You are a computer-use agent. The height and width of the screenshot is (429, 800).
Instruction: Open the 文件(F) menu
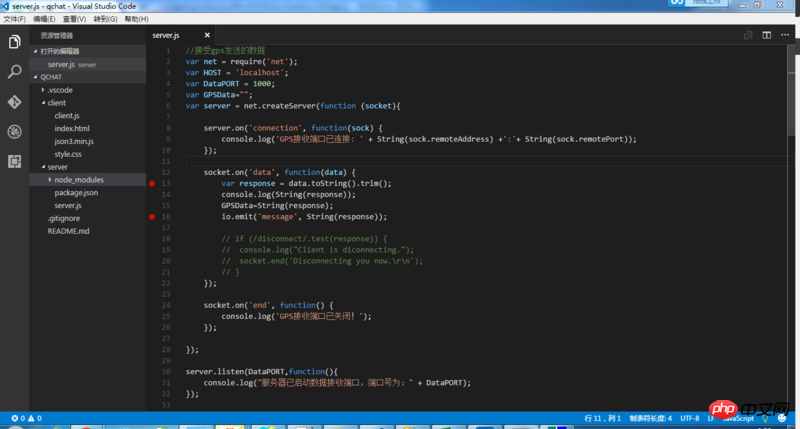point(15,19)
